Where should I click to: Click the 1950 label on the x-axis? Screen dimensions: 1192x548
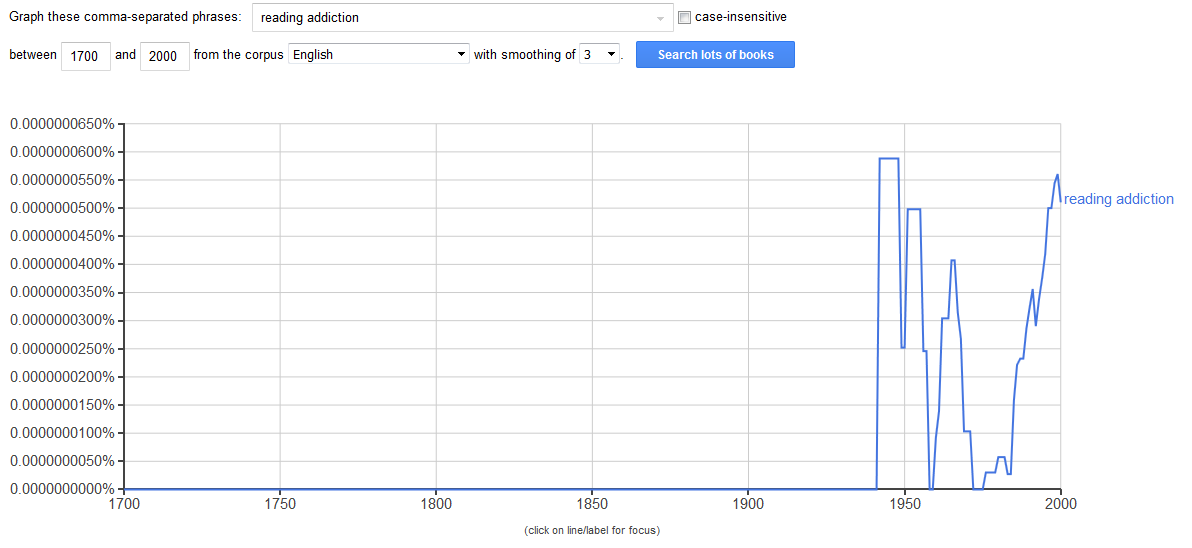tap(905, 503)
